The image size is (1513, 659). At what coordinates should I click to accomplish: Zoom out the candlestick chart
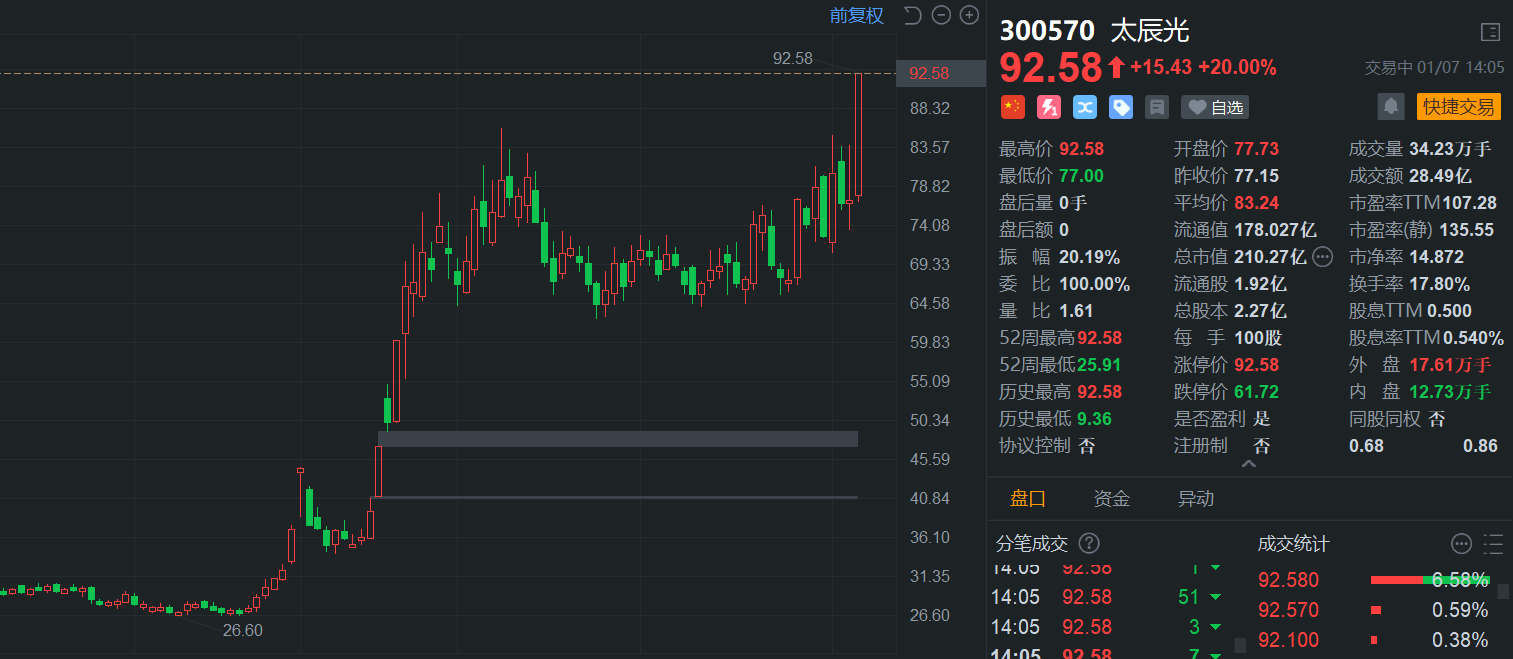(x=940, y=15)
